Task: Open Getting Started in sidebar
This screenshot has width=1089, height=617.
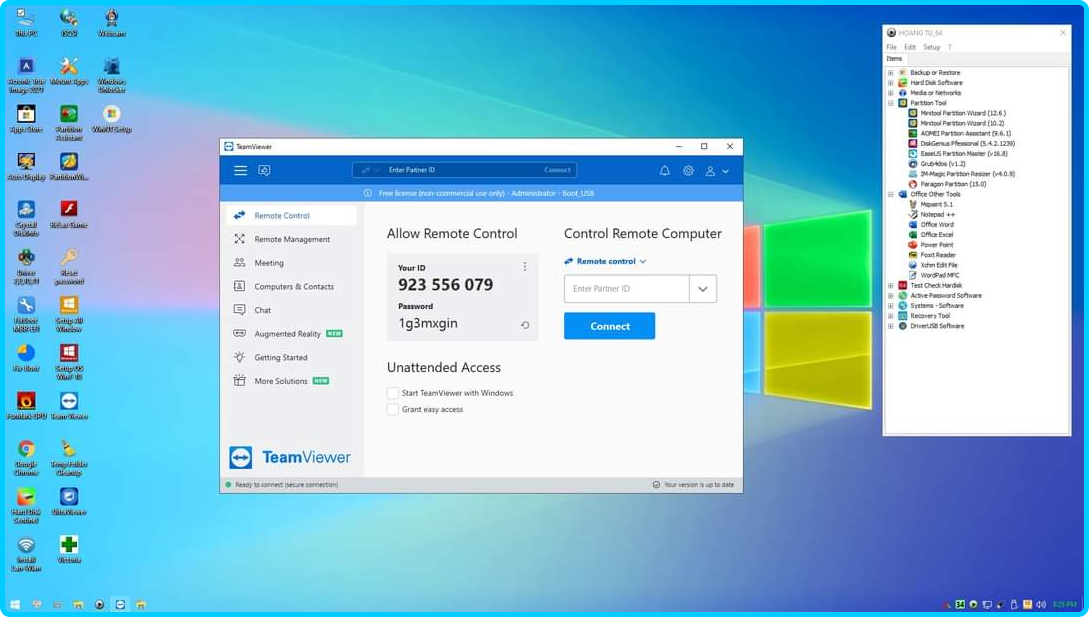Action: click(x=291, y=357)
